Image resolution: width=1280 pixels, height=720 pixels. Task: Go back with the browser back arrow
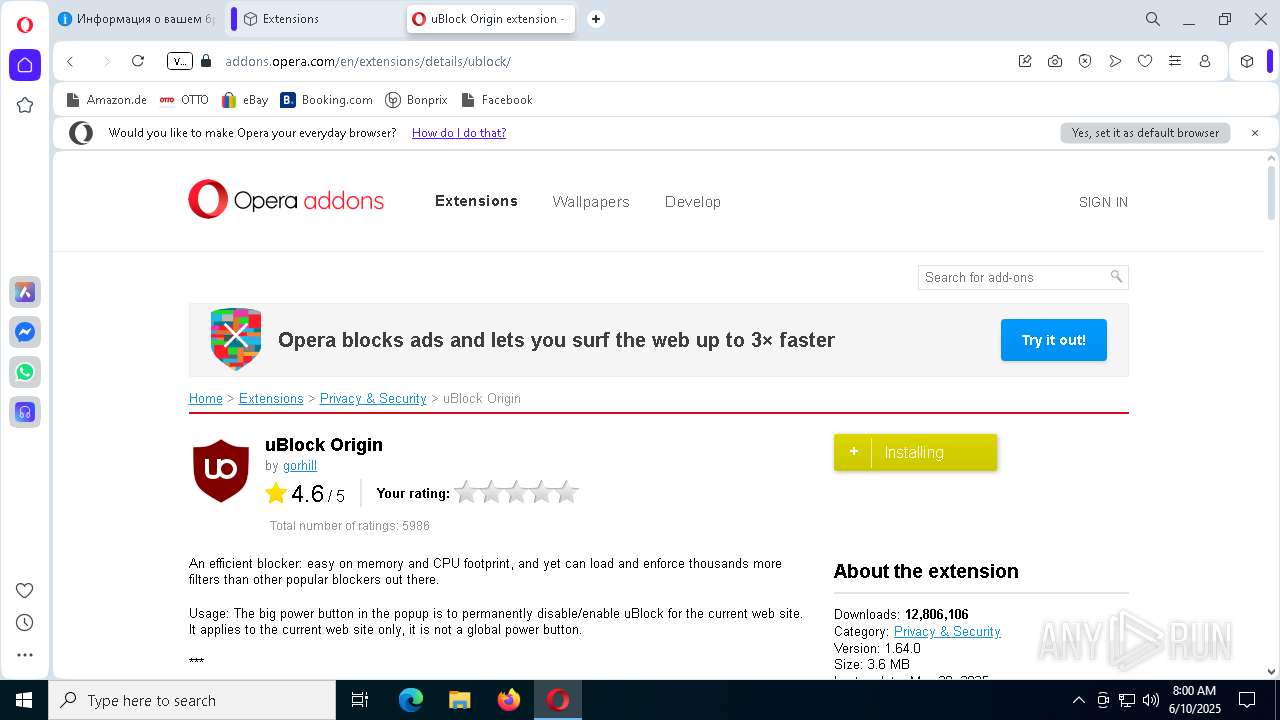[x=70, y=61]
